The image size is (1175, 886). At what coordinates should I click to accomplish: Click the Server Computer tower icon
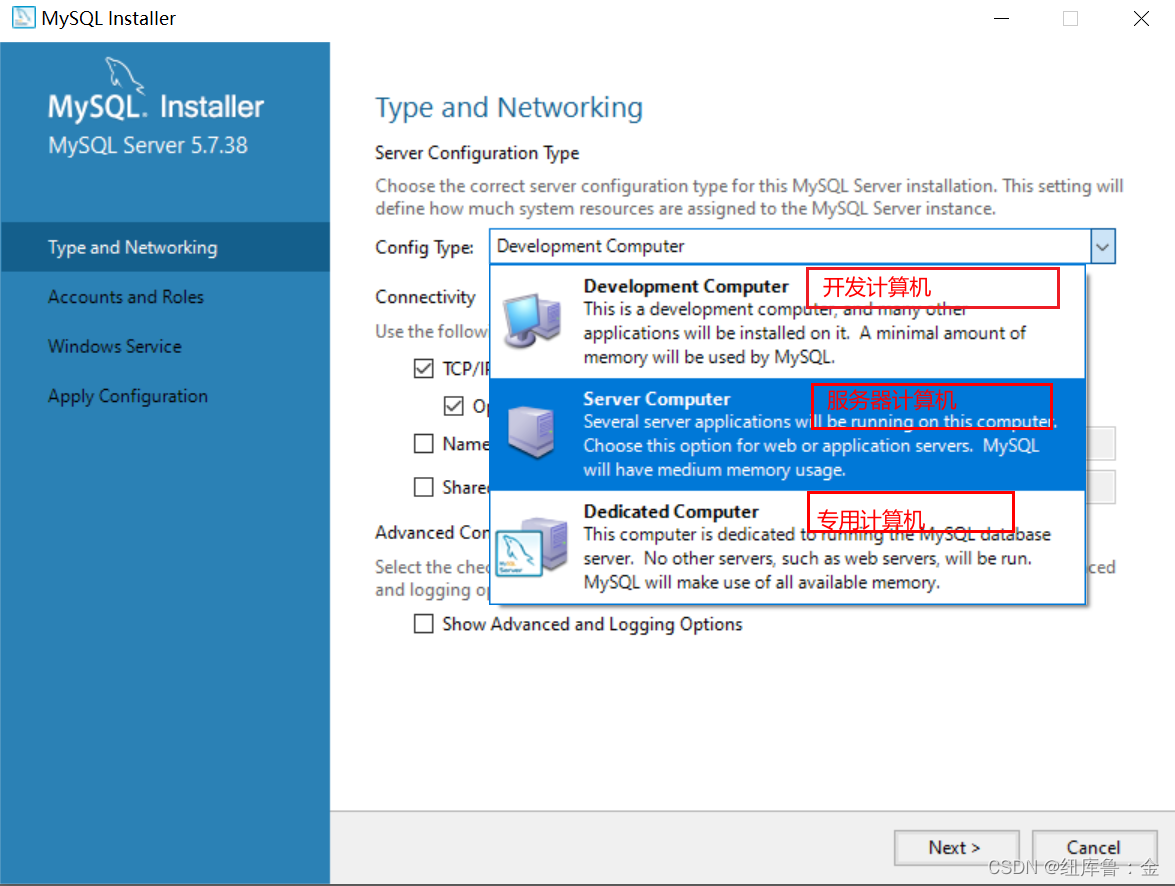531,432
